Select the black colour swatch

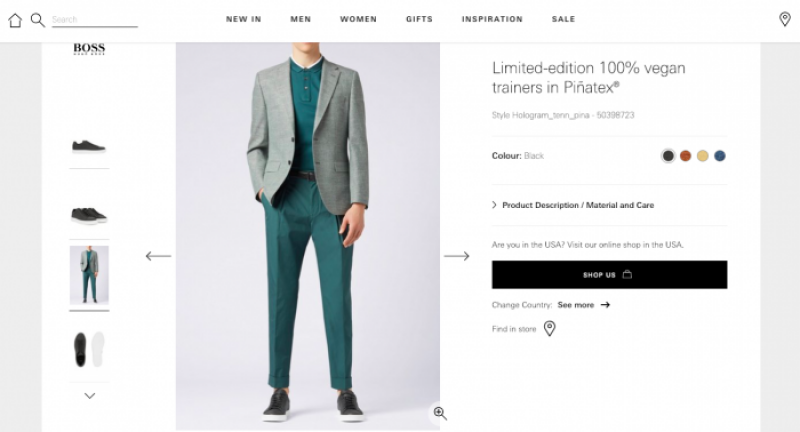668,156
